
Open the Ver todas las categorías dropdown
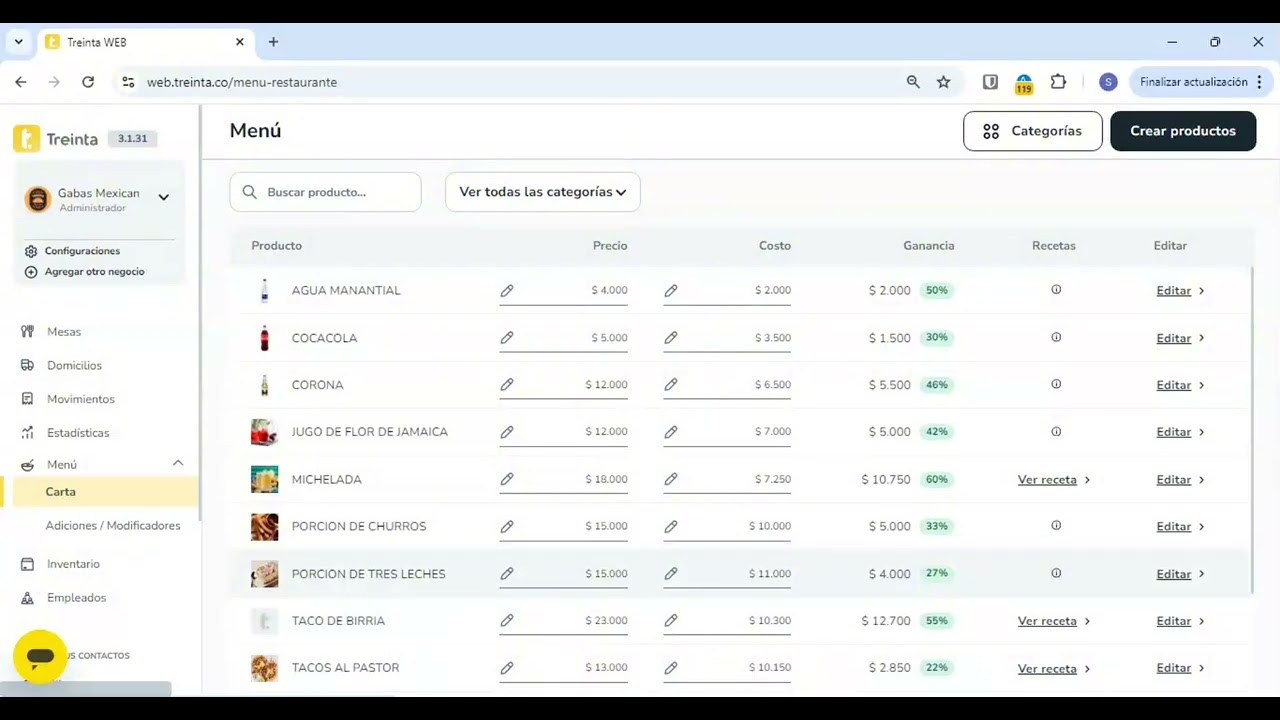tap(543, 192)
